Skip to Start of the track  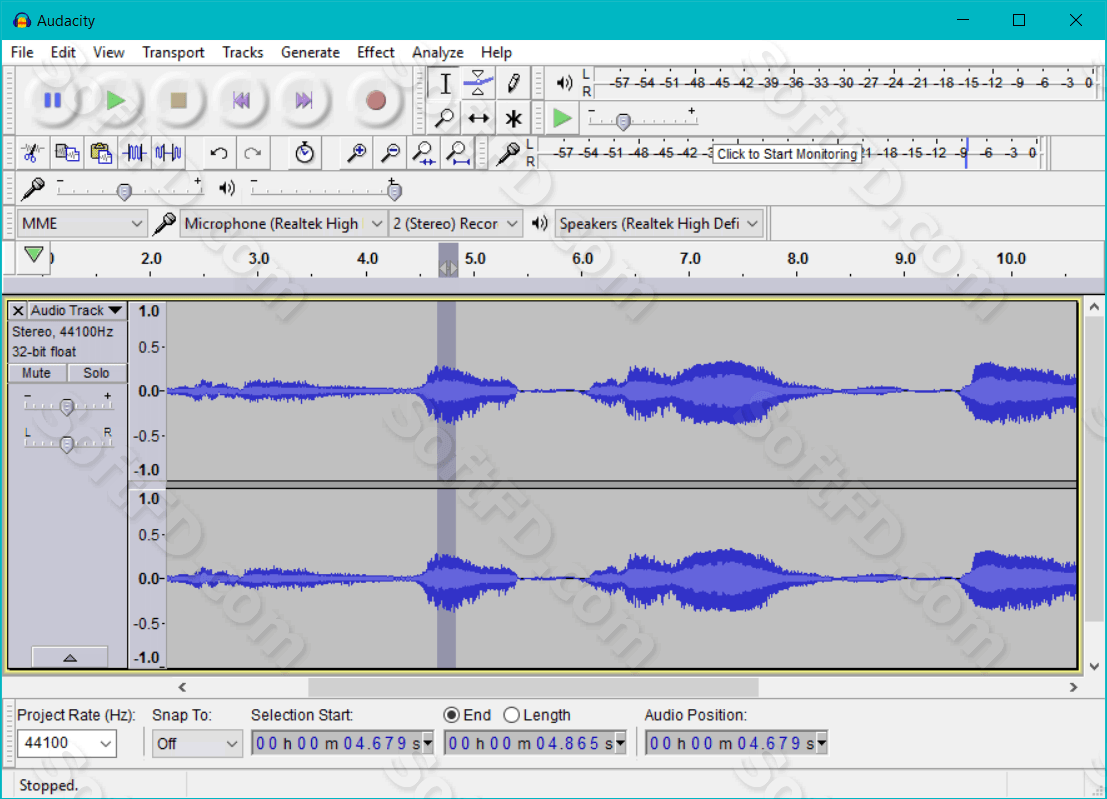241,100
